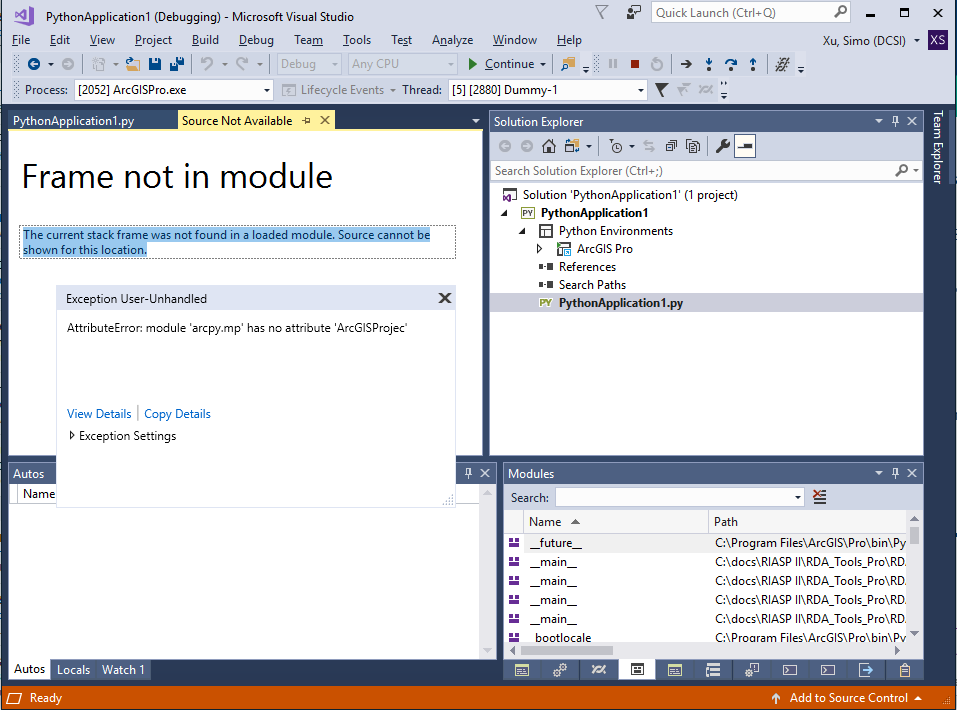
Task: Step Over with the curved arrow icon
Action: [x=731, y=64]
